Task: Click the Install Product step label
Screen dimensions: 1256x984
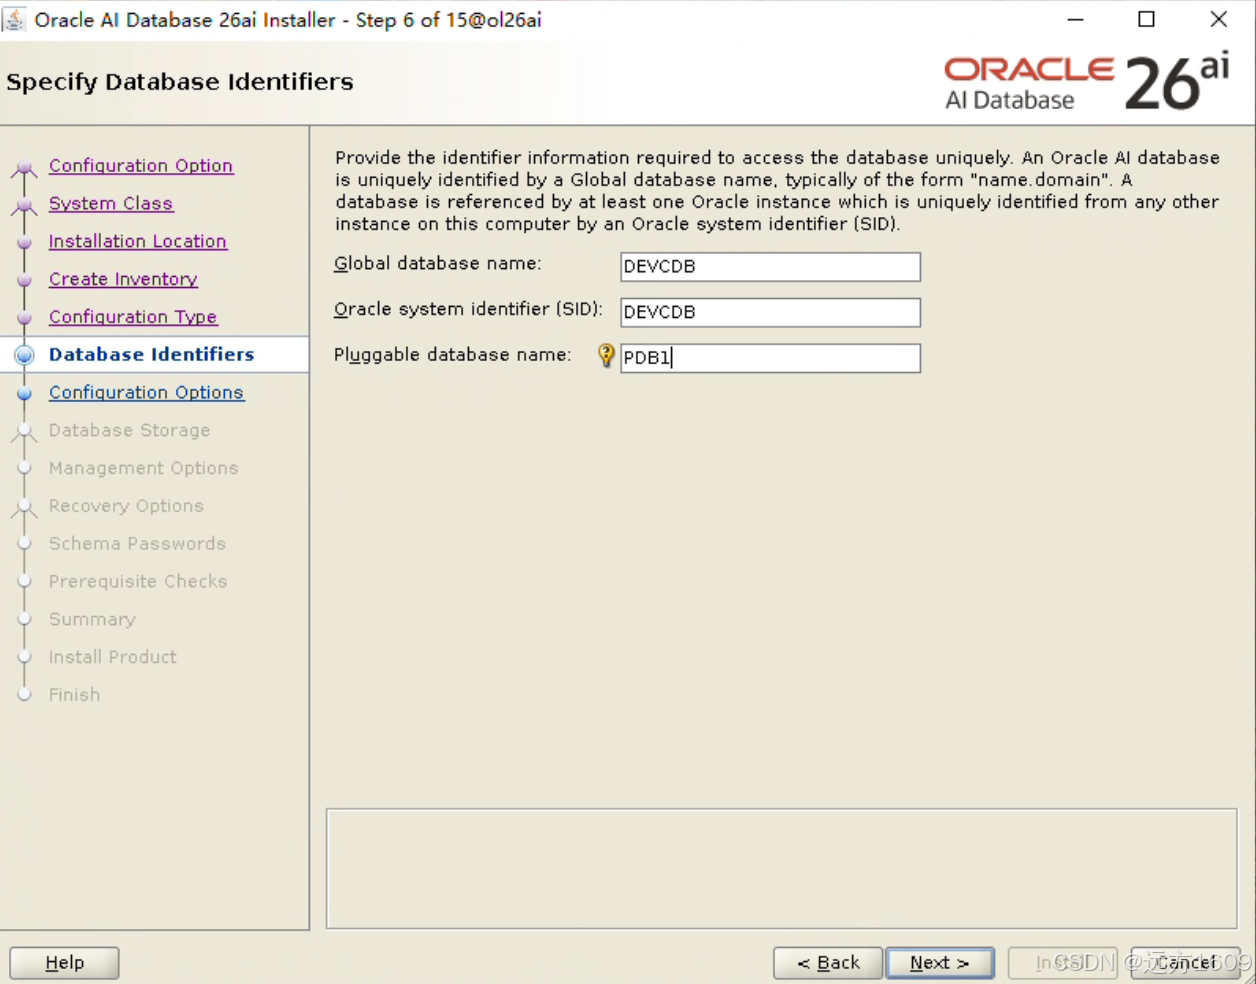Action: tap(113, 658)
